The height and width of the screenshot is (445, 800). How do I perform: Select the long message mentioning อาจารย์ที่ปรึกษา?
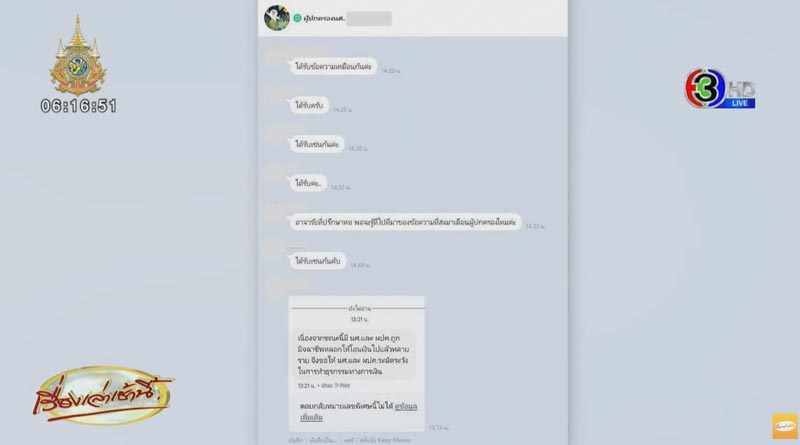click(x=406, y=222)
